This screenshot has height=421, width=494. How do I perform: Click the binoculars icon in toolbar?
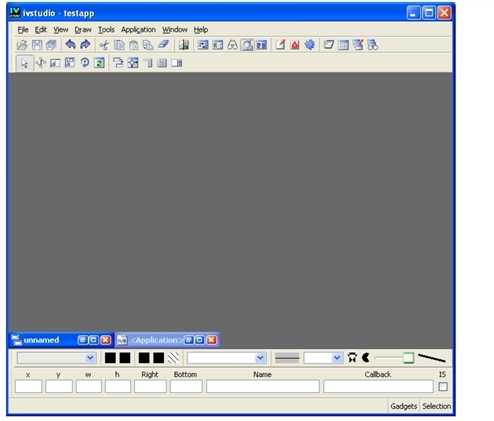point(232,45)
